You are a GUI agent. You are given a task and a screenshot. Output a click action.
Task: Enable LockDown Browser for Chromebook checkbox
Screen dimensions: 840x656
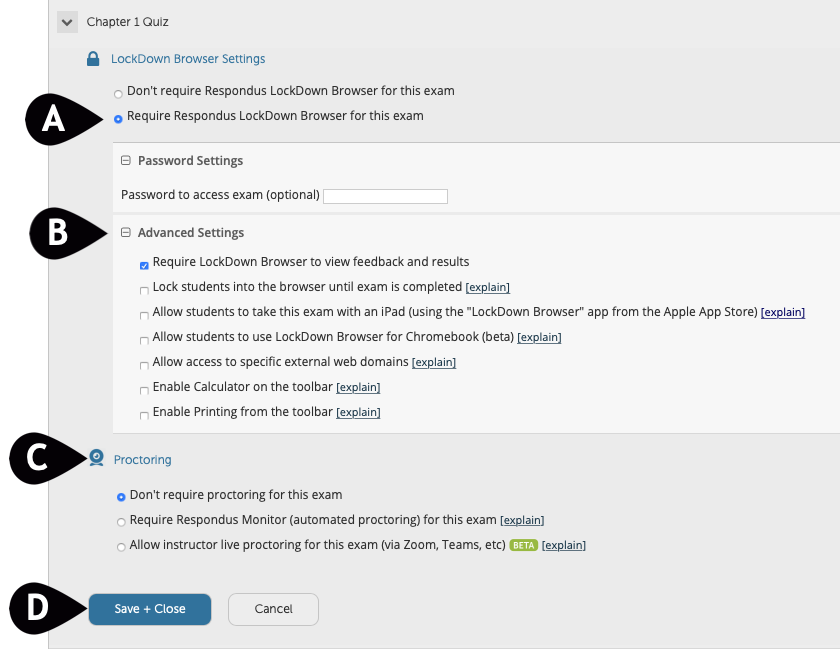point(145,340)
